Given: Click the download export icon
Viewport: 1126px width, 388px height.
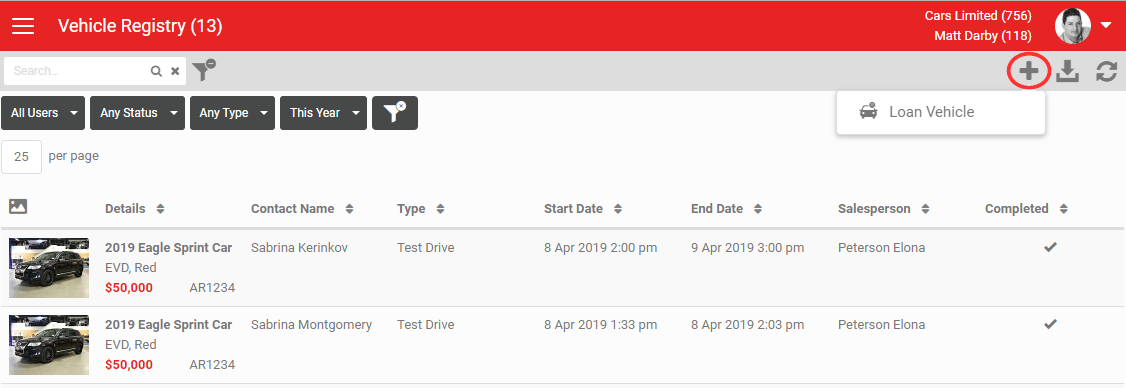Looking at the screenshot, I should 1068,71.
